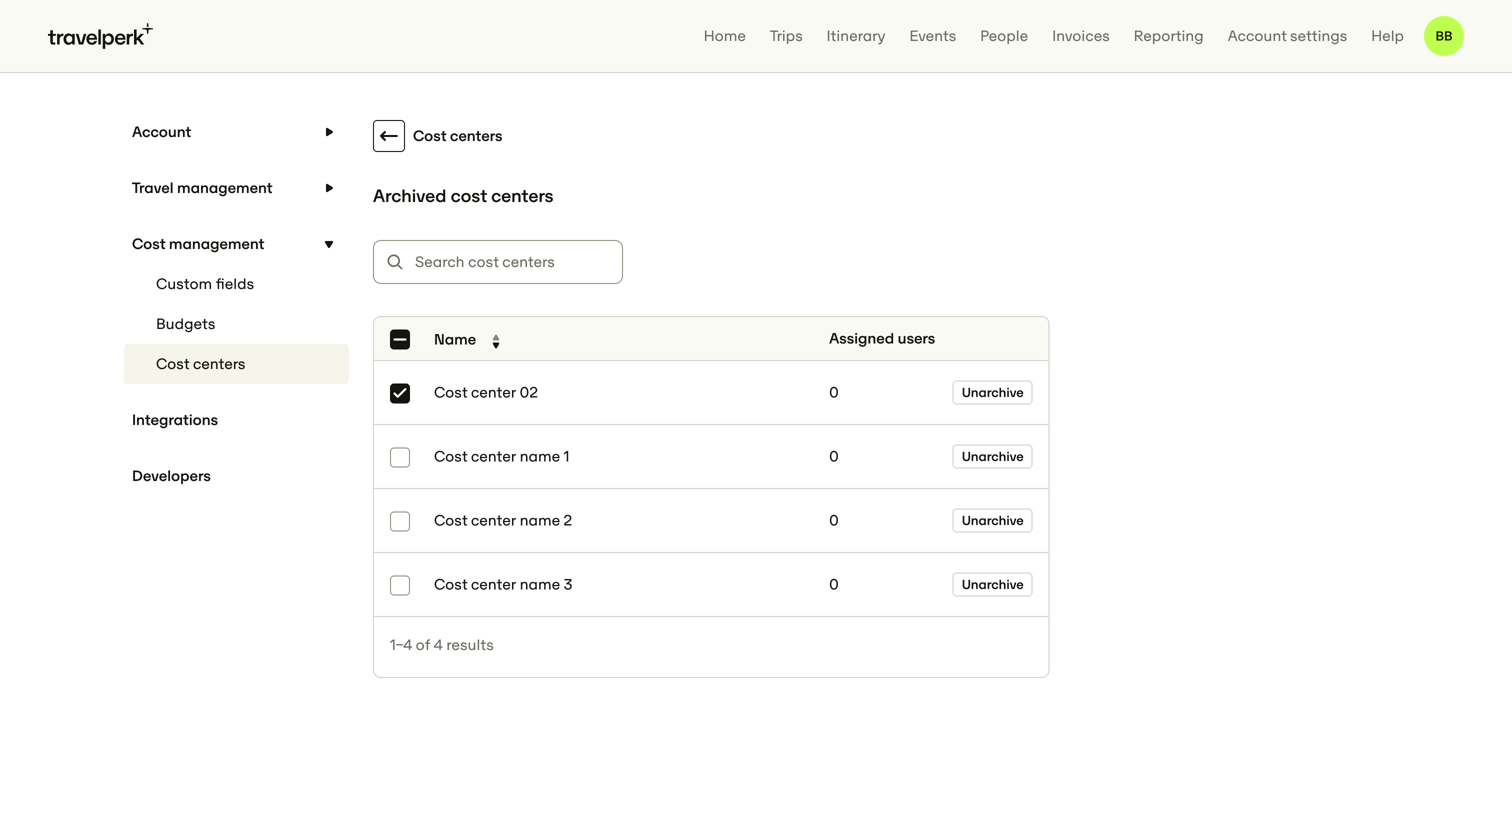Open the Trips navigation item

(x=786, y=36)
